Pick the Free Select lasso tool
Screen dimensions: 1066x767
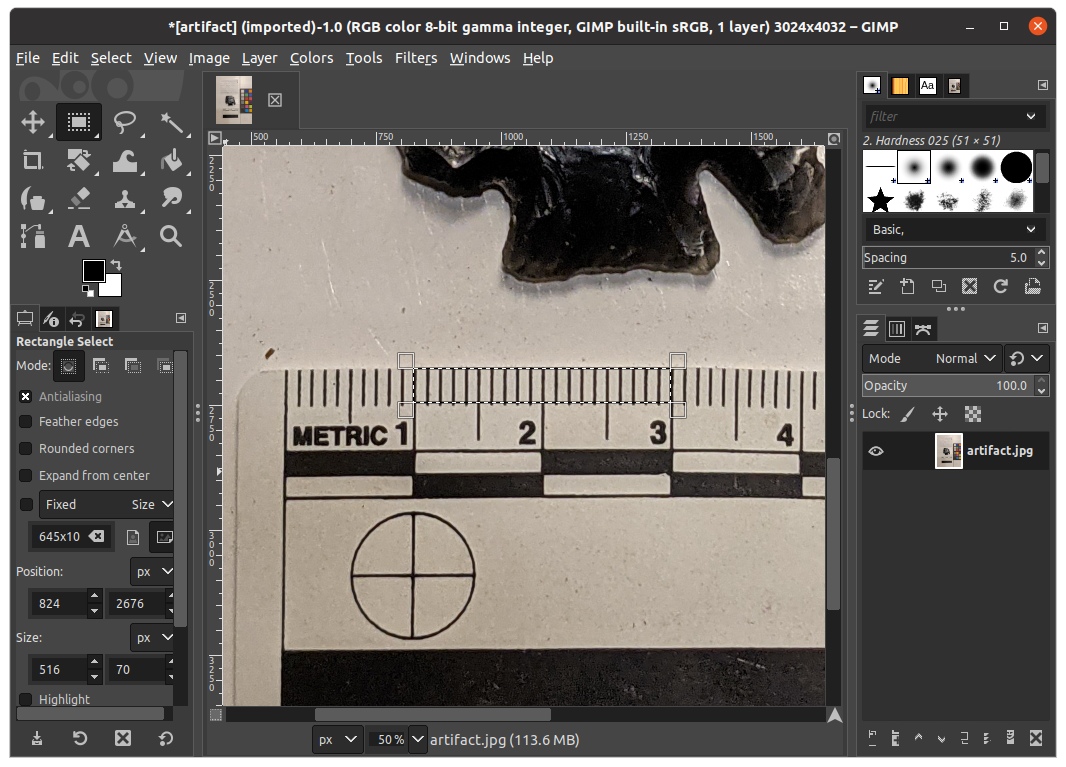tap(125, 122)
